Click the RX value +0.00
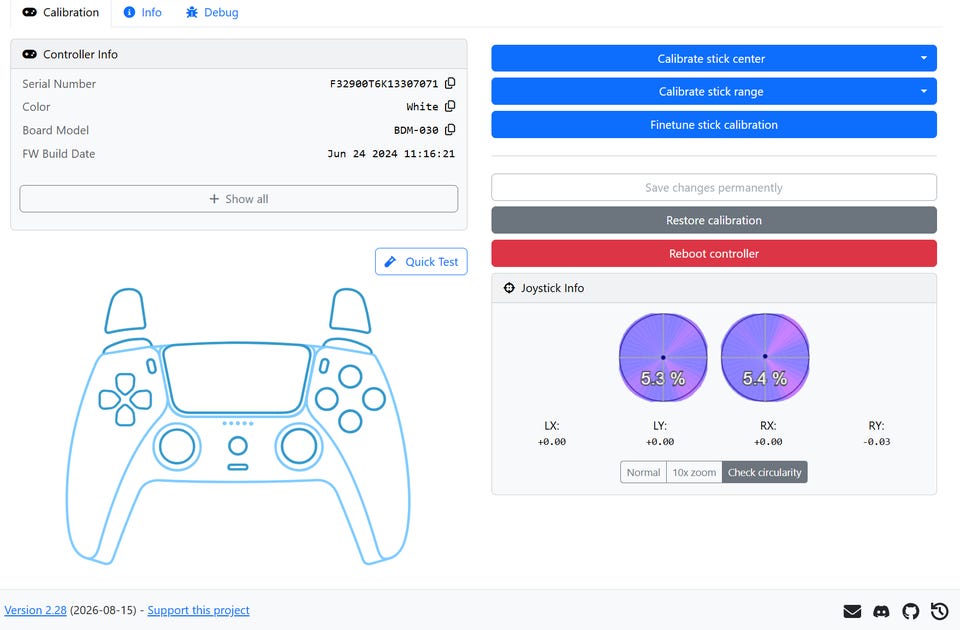Image resolution: width=960 pixels, height=630 pixels. tap(768, 441)
